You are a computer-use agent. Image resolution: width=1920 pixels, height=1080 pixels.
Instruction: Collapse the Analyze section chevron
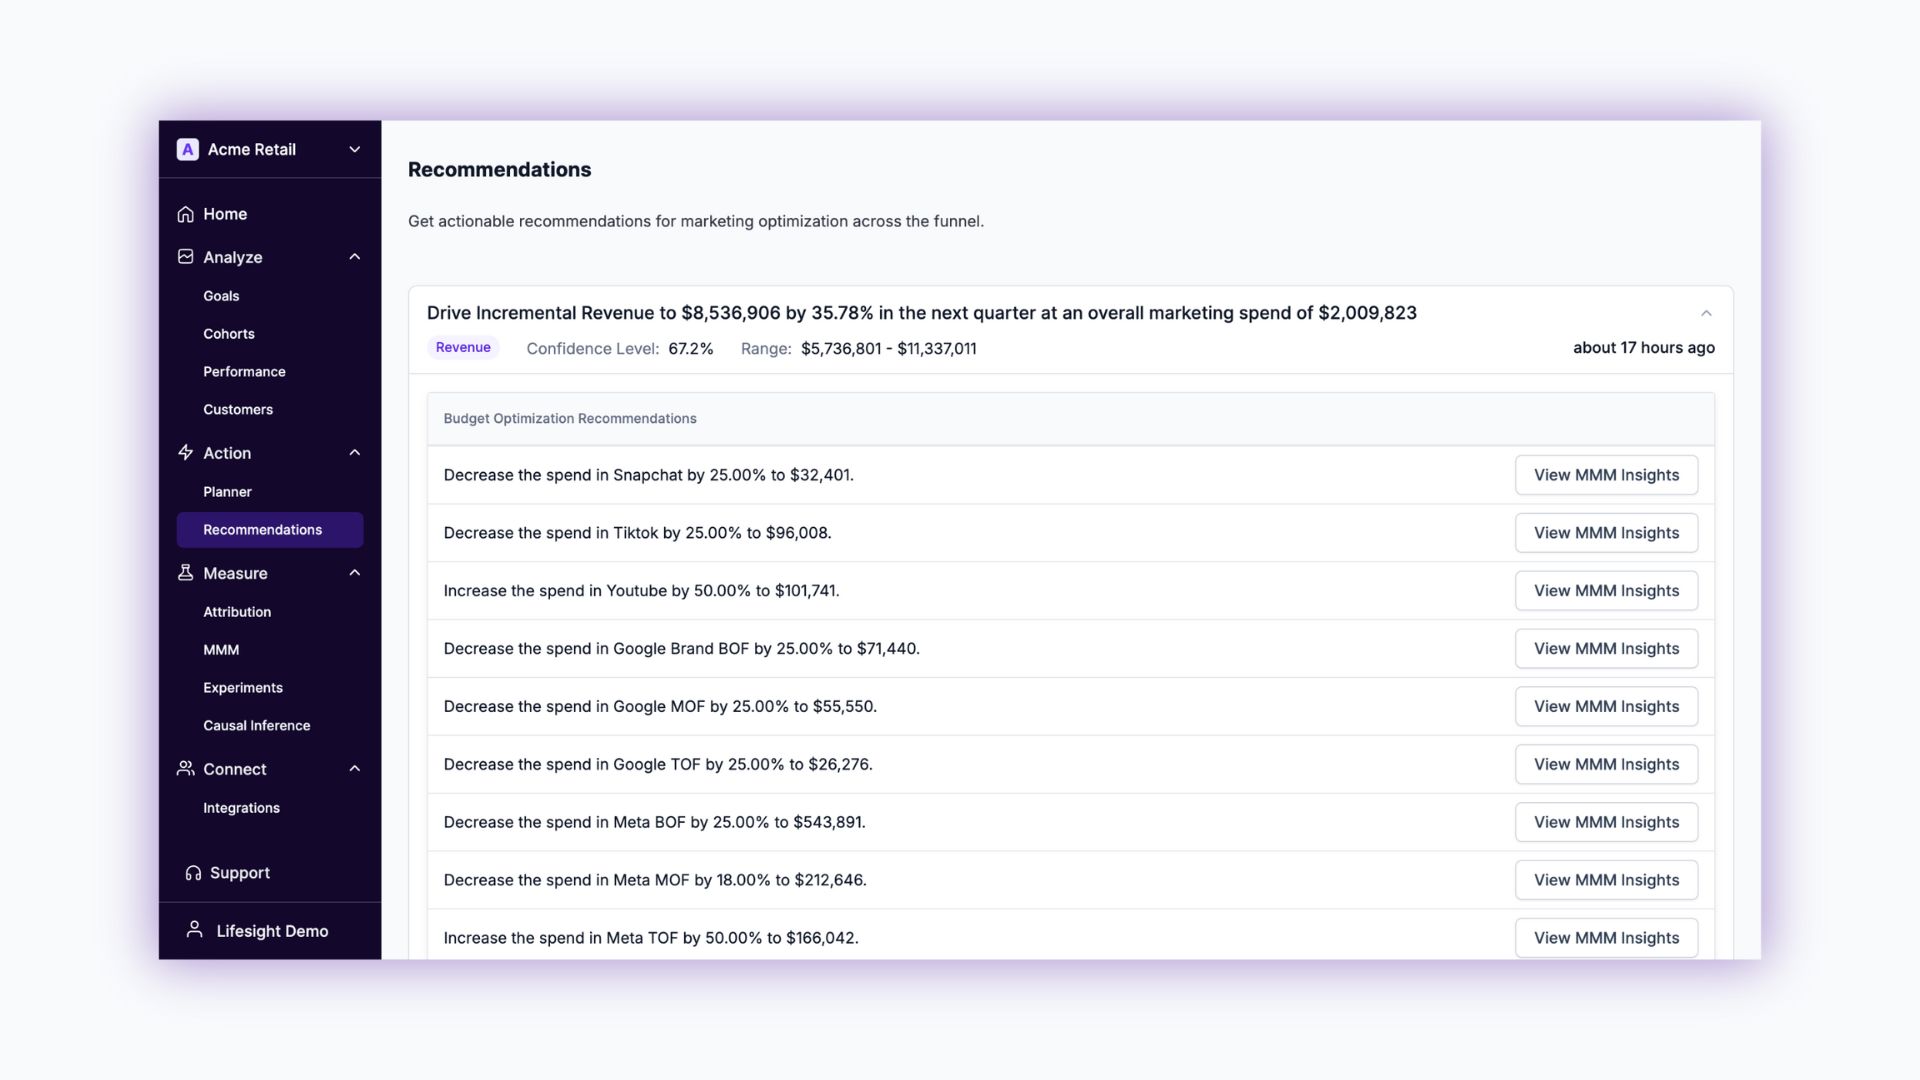coord(354,257)
